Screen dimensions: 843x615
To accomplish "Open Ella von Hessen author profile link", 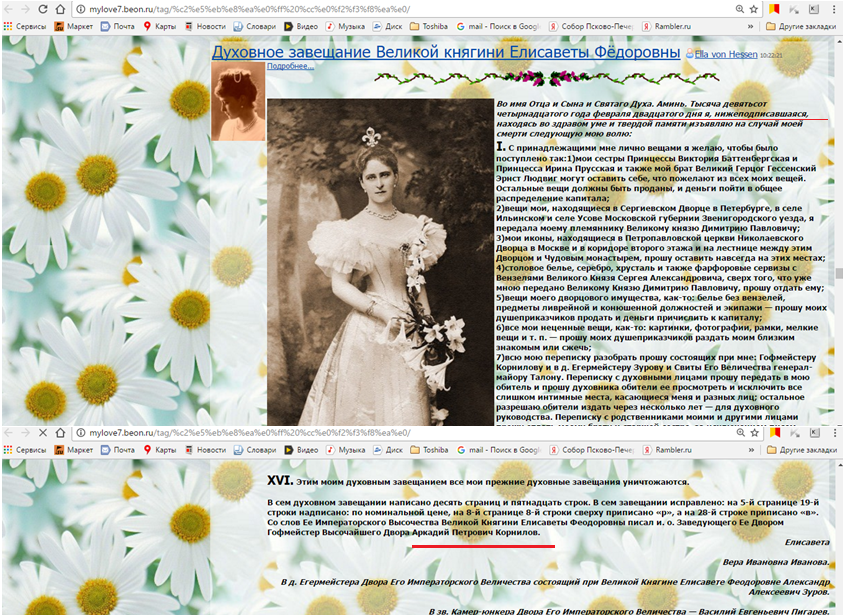I will [x=726, y=54].
